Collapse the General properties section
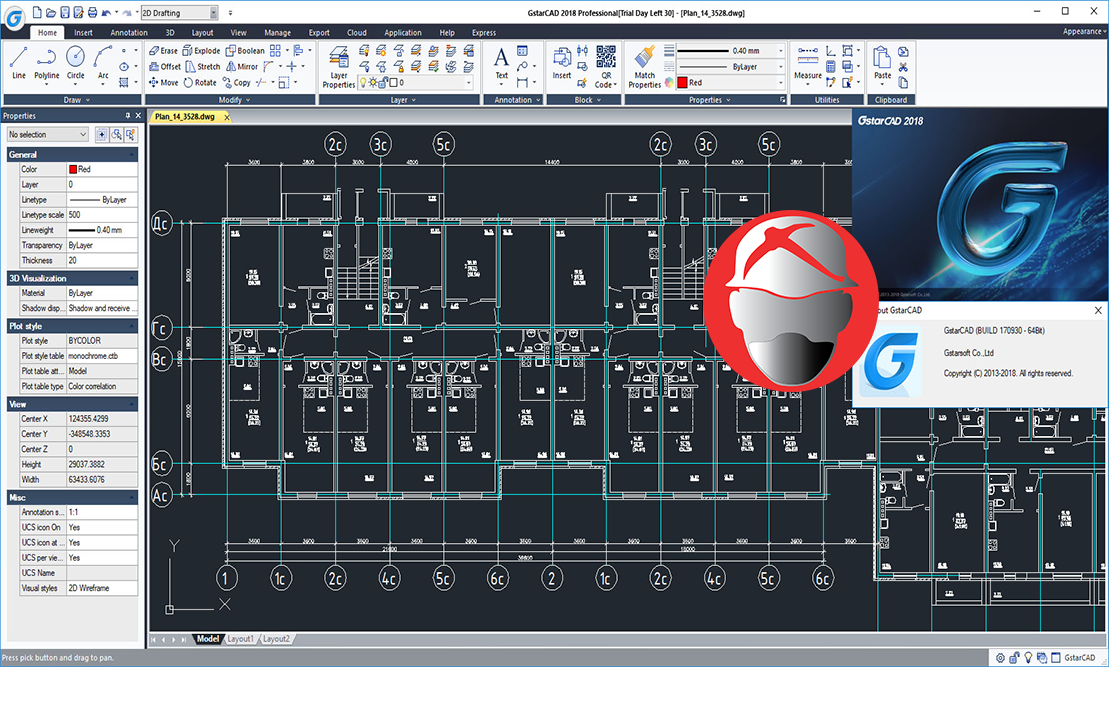This screenshot has height=706, width=1109. (x=72, y=154)
